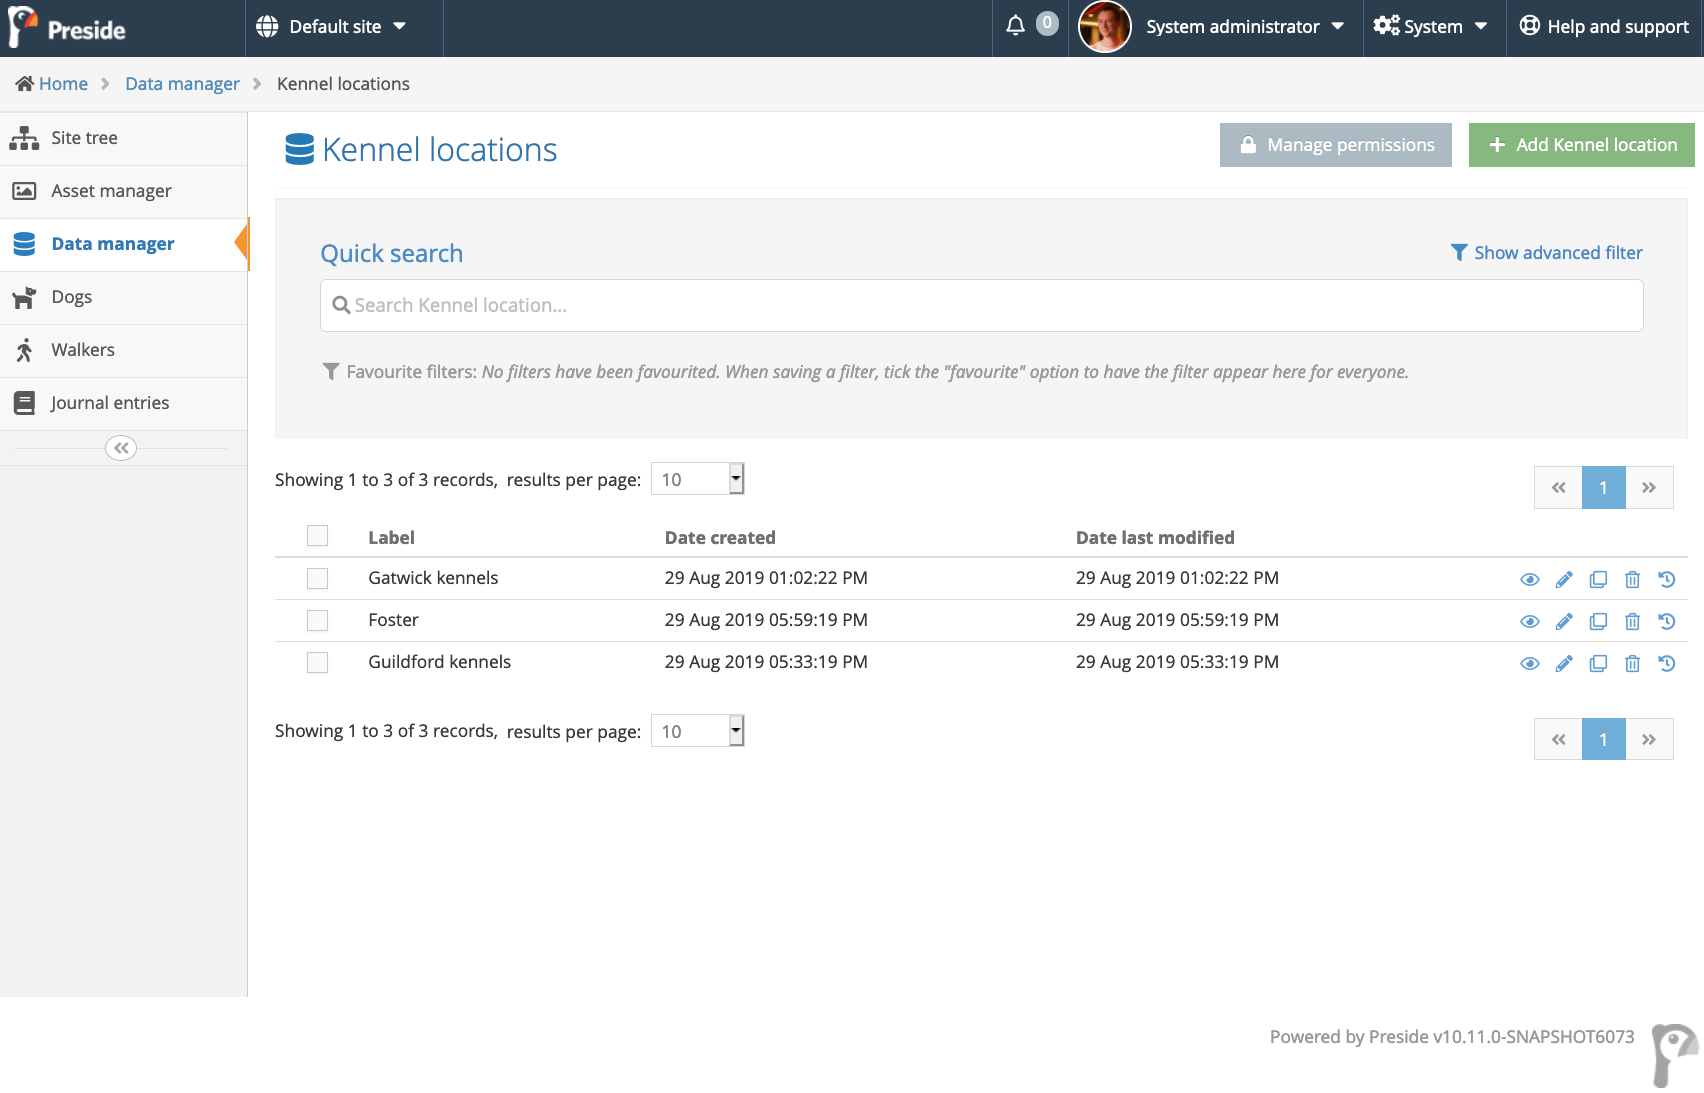The height and width of the screenshot is (1093, 1704).
Task: Open the top results per page dropdown
Action: point(697,479)
